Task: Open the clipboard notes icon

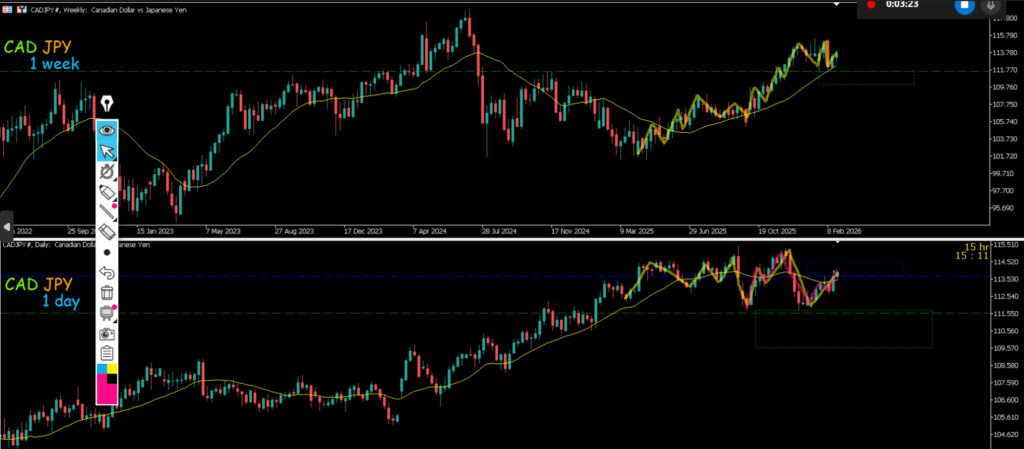Action: (x=107, y=354)
